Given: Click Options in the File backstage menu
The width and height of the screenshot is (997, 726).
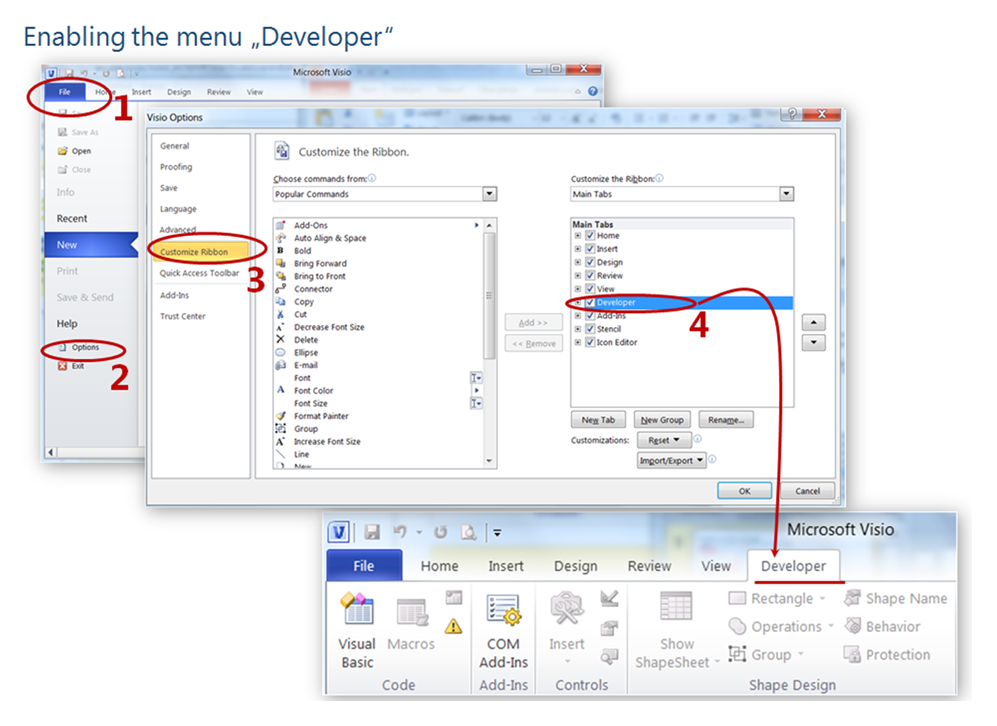Looking at the screenshot, I should point(79,348).
